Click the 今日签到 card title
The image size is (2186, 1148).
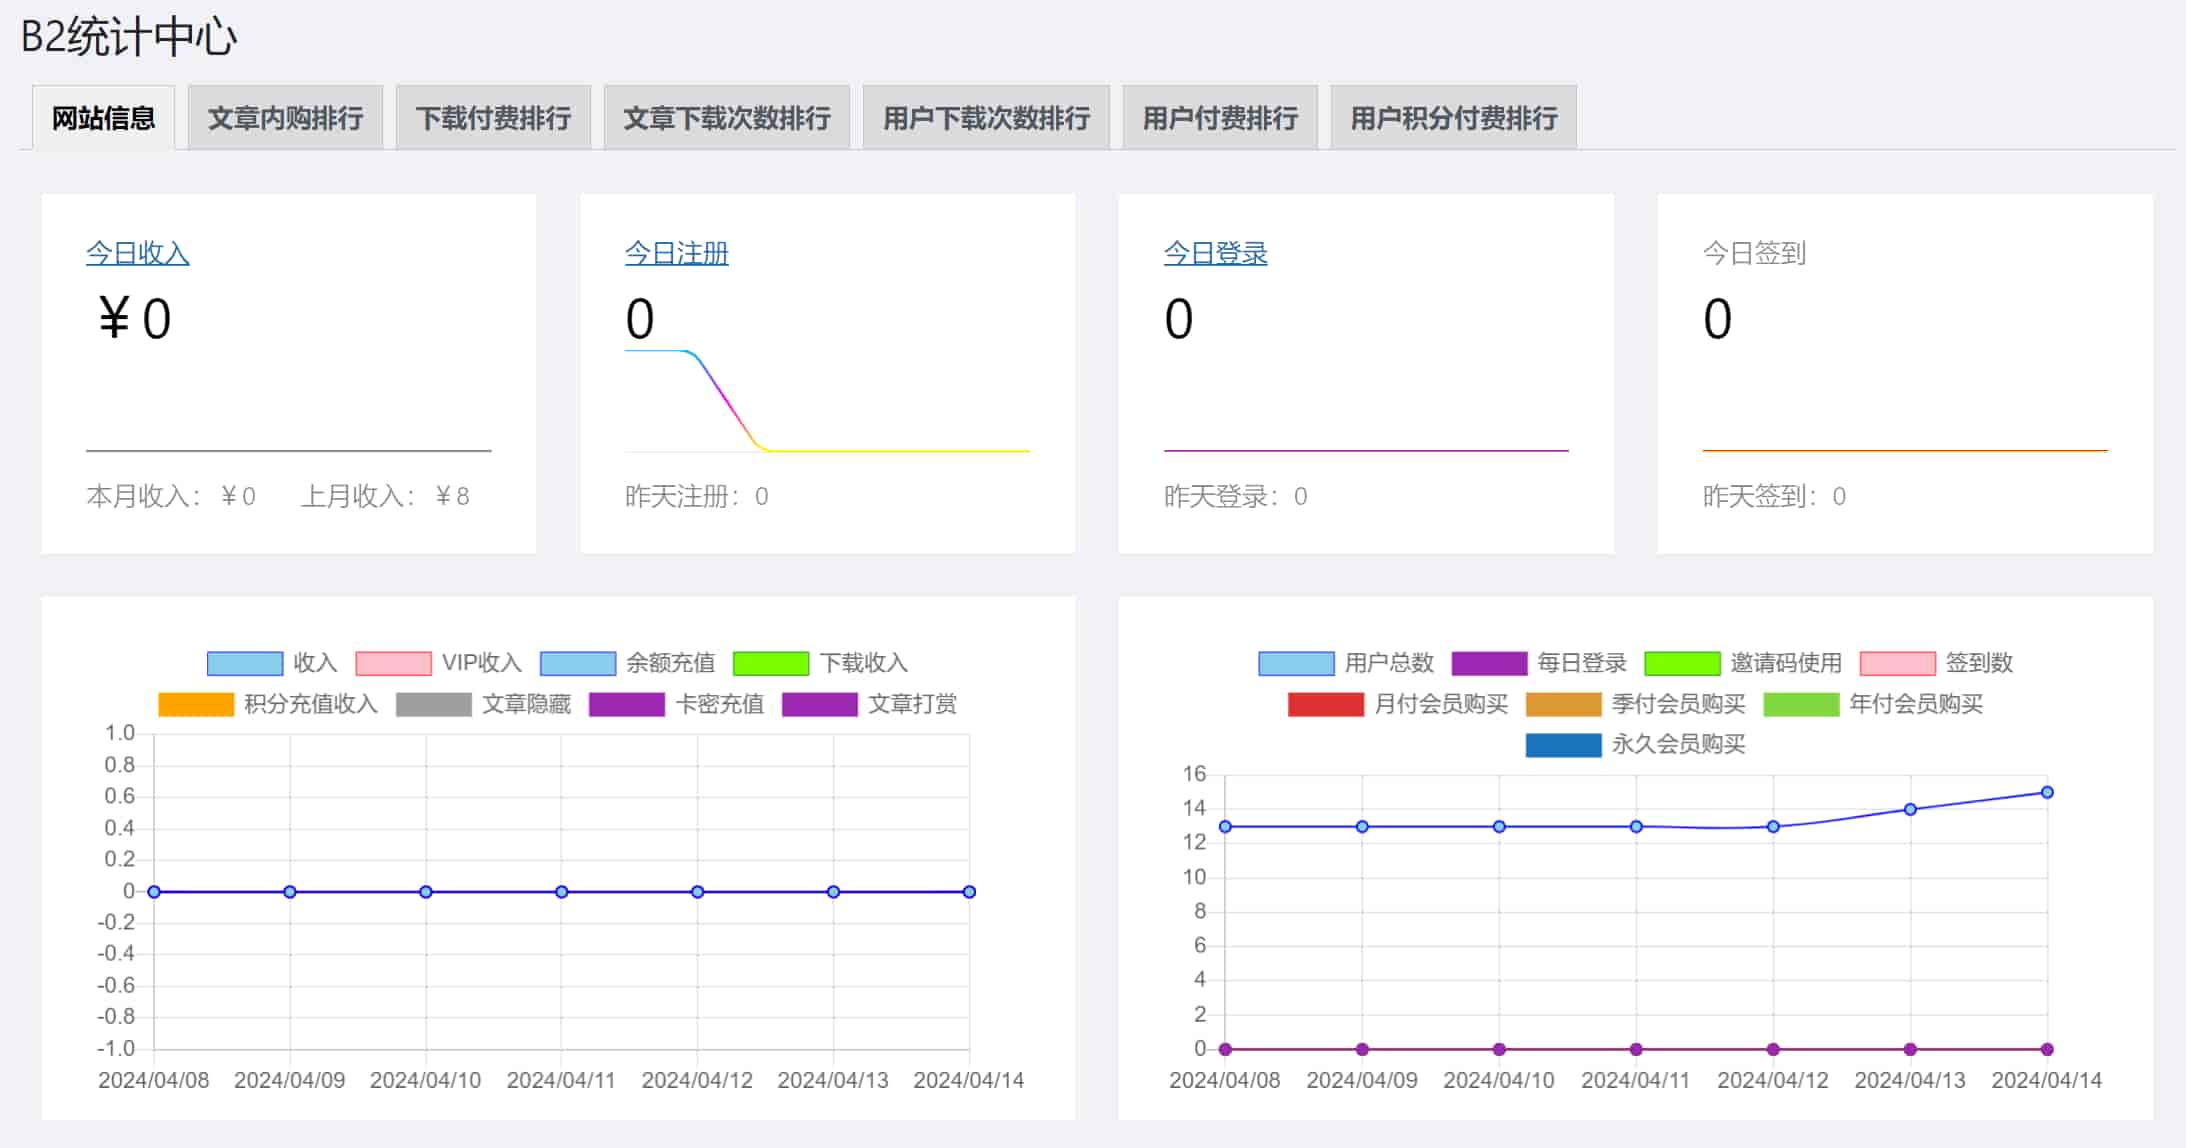pyautogui.click(x=1755, y=253)
